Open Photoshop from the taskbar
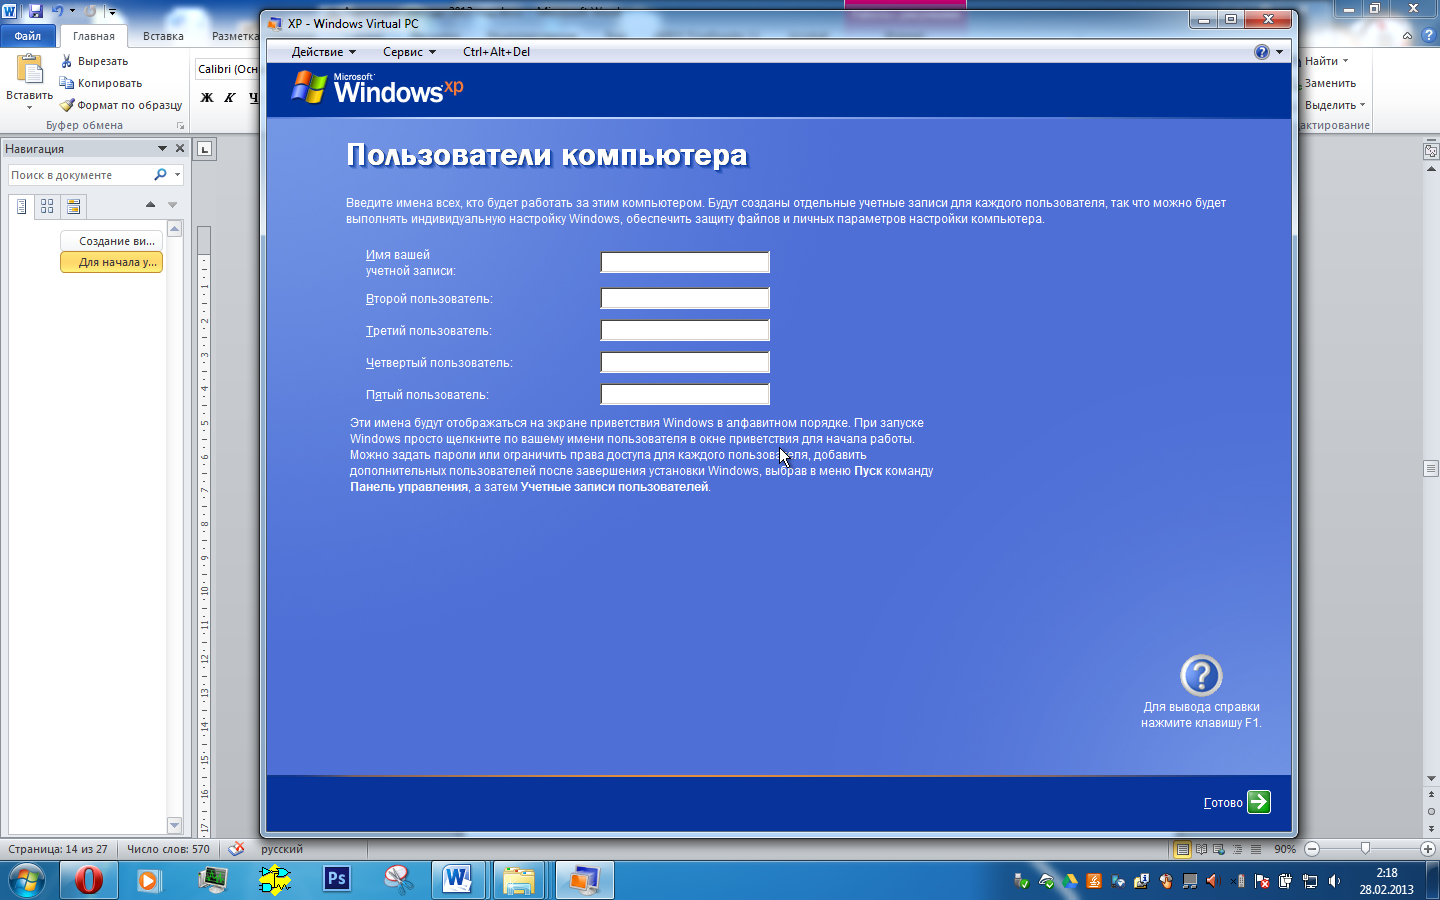Image resolution: width=1440 pixels, height=900 pixels. pos(337,879)
